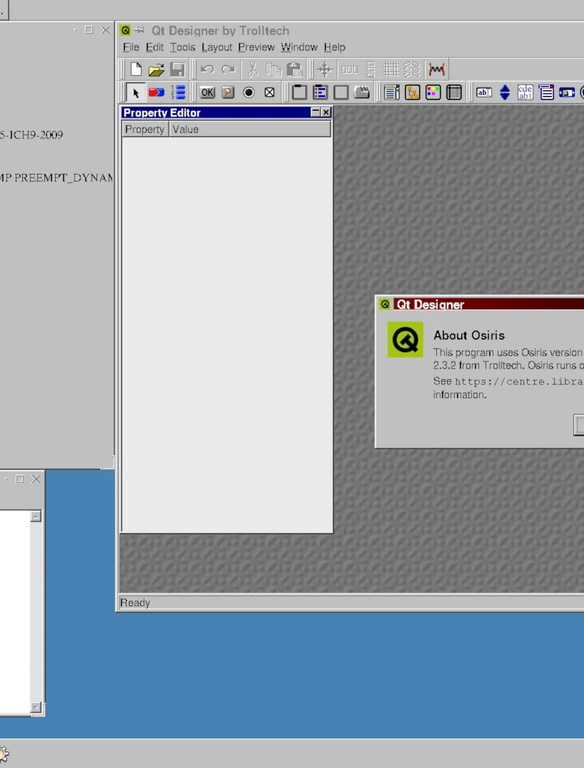Cut the selection with the scissors icon

(253, 70)
